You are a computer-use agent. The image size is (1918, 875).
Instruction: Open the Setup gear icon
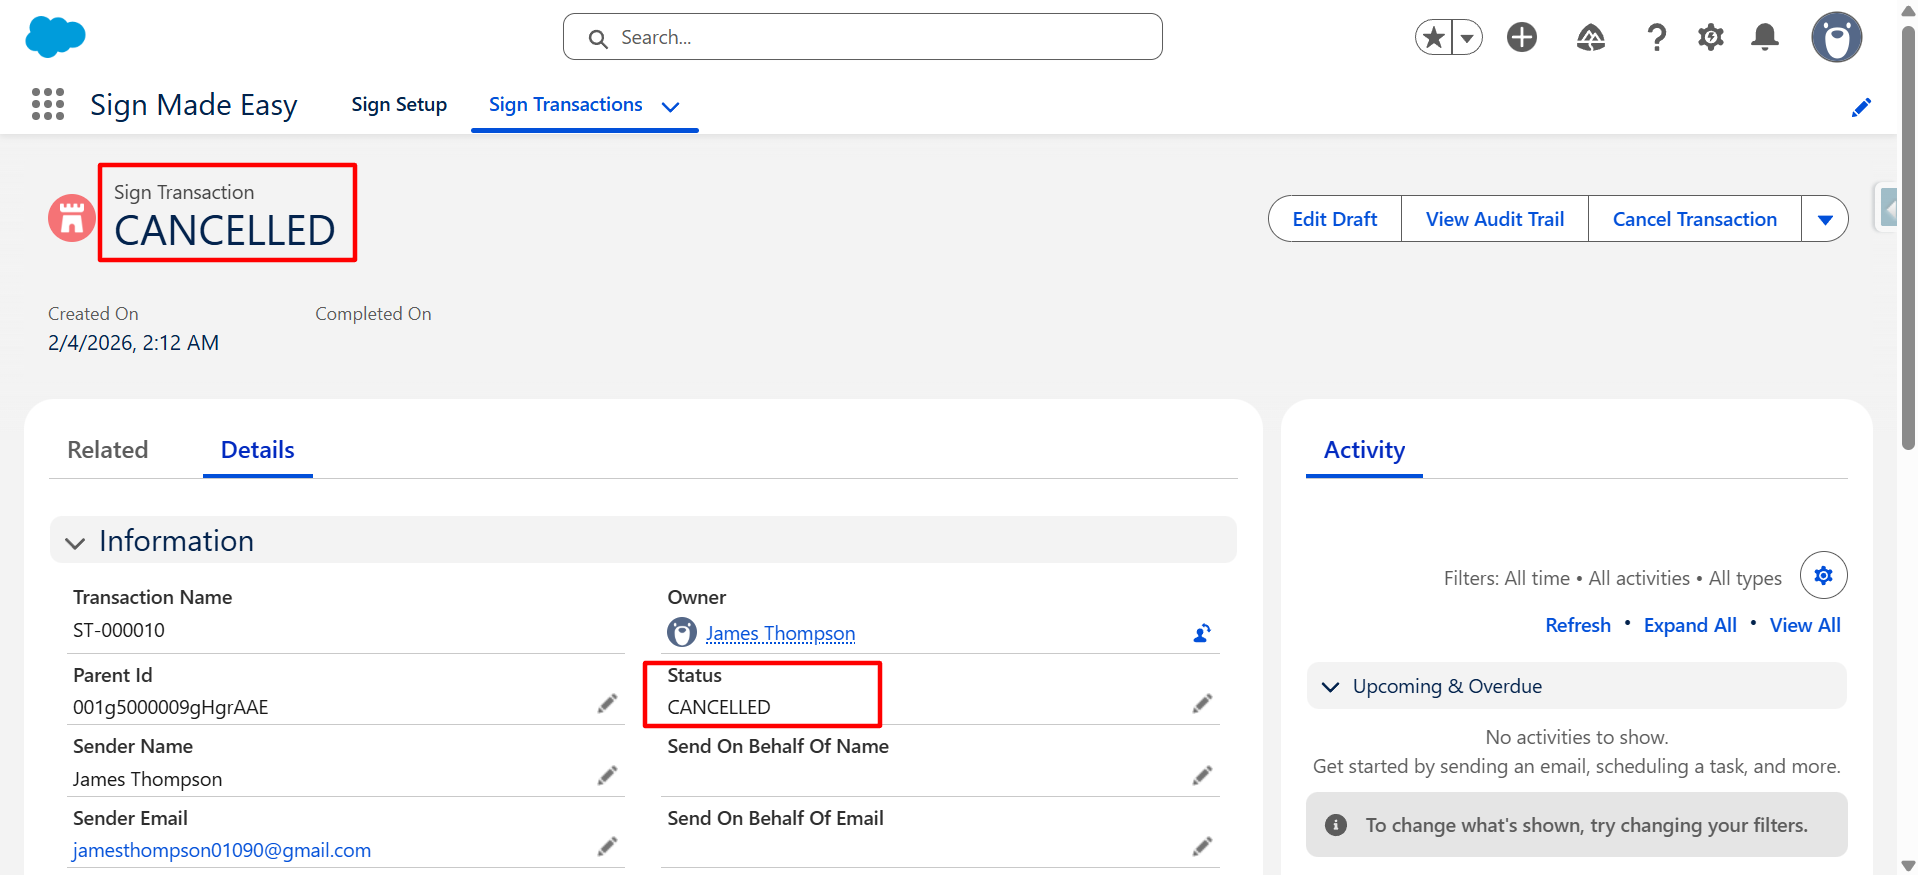1711,38
